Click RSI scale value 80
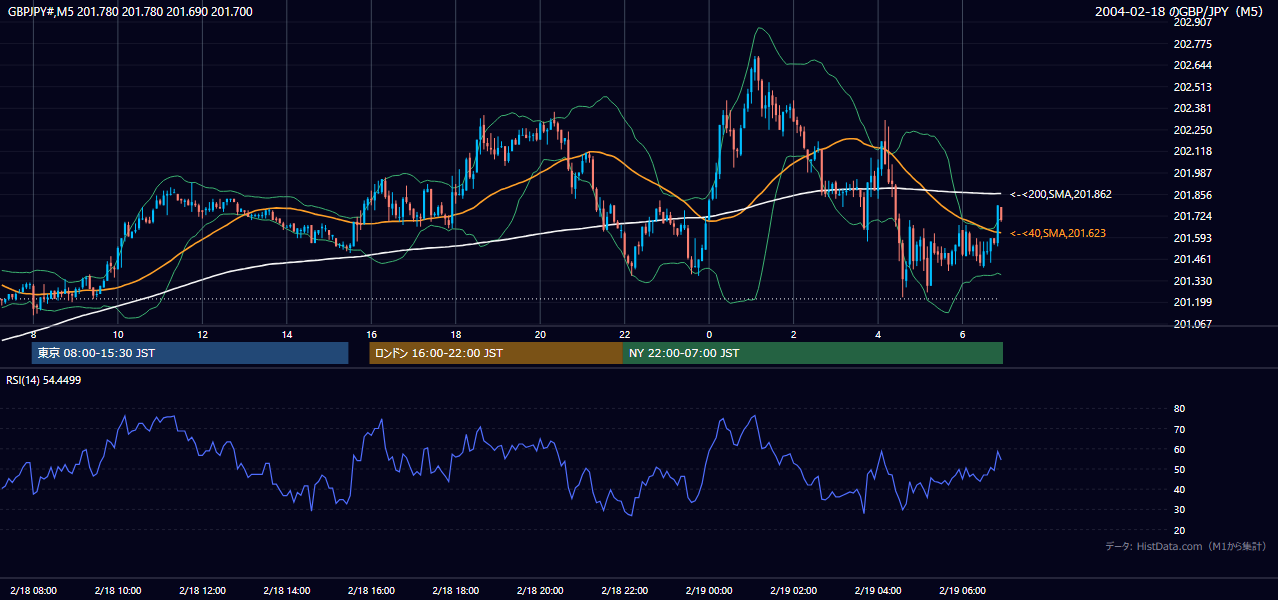 point(1179,409)
